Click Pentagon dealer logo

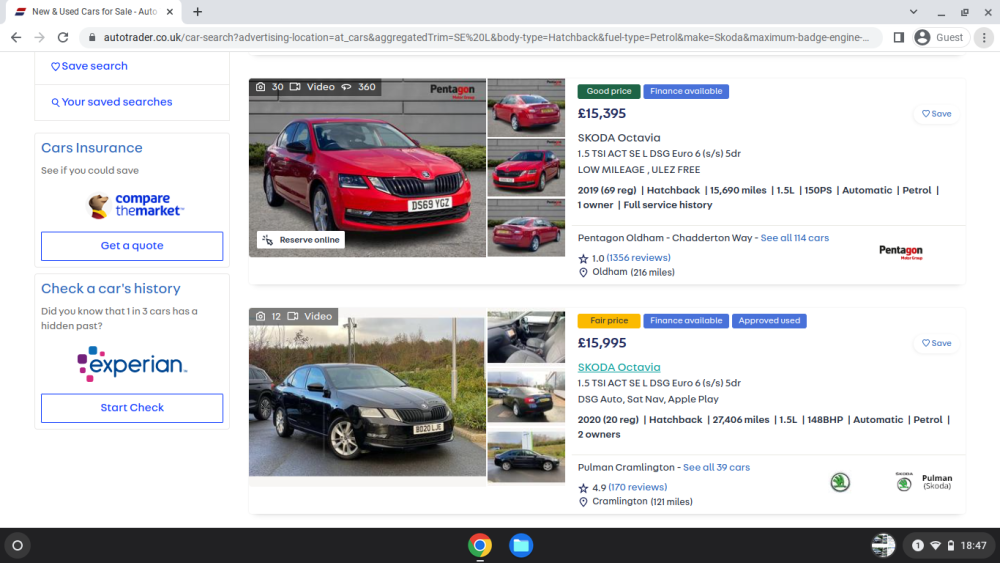(x=901, y=252)
